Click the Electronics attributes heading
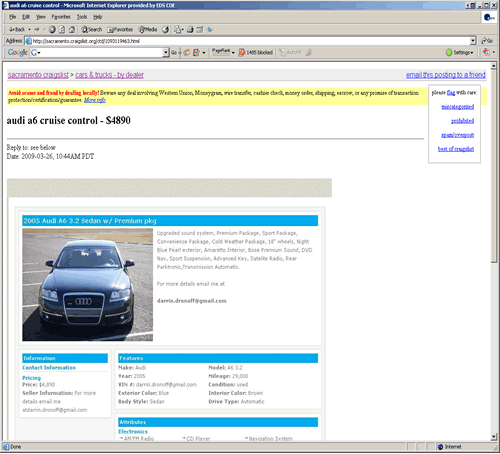The image size is (500, 454). coord(133,432)
